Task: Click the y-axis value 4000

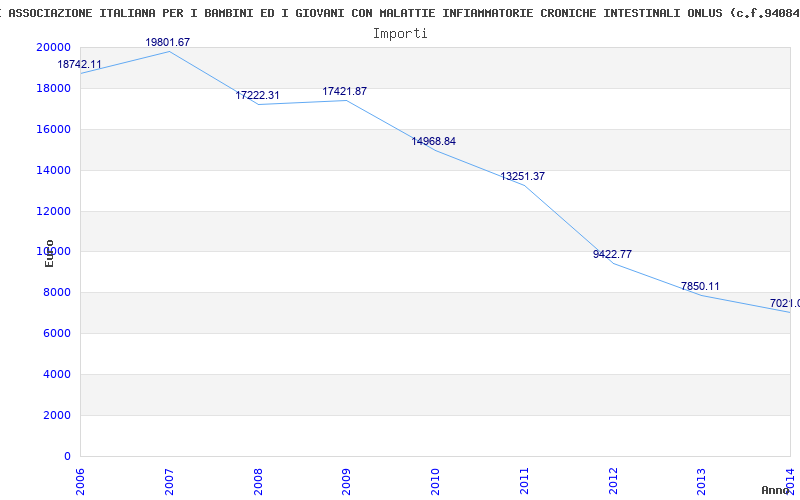Action: [57, 374]
